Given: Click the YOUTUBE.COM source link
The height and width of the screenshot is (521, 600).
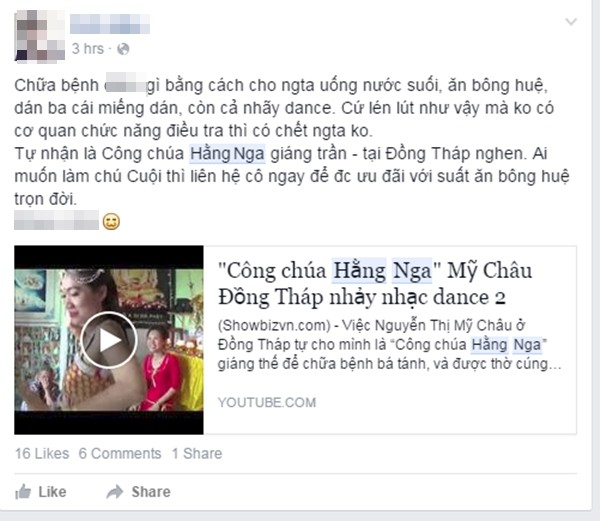Looking at the screenshot, I should click(267, 402).
